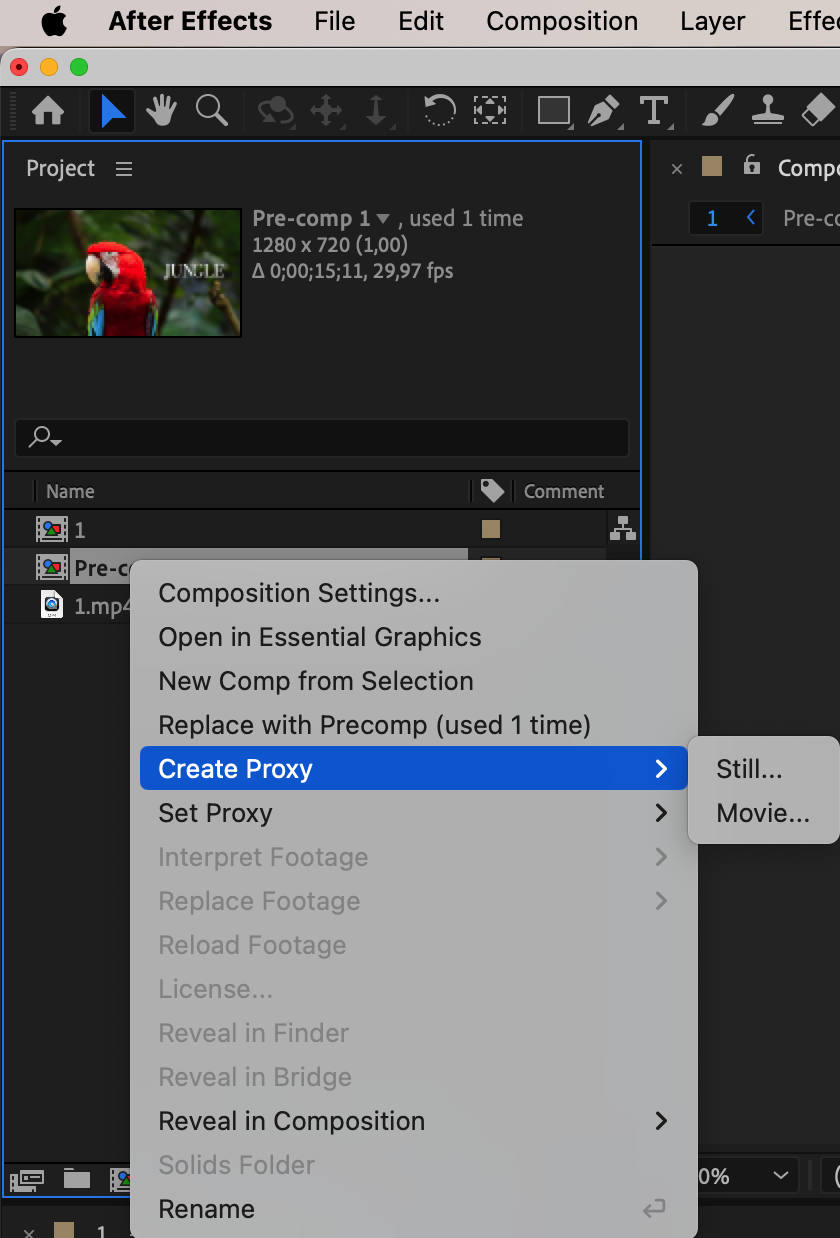Select the Hand tool
The height and width of the screenshot is (1238, 840).
[161, 110]
